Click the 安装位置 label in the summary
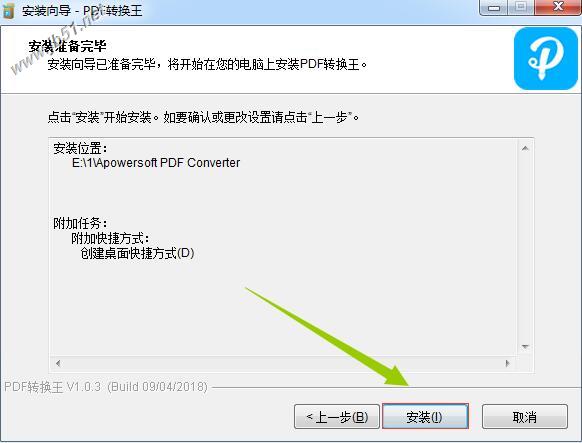 click(x=81, y=148)
